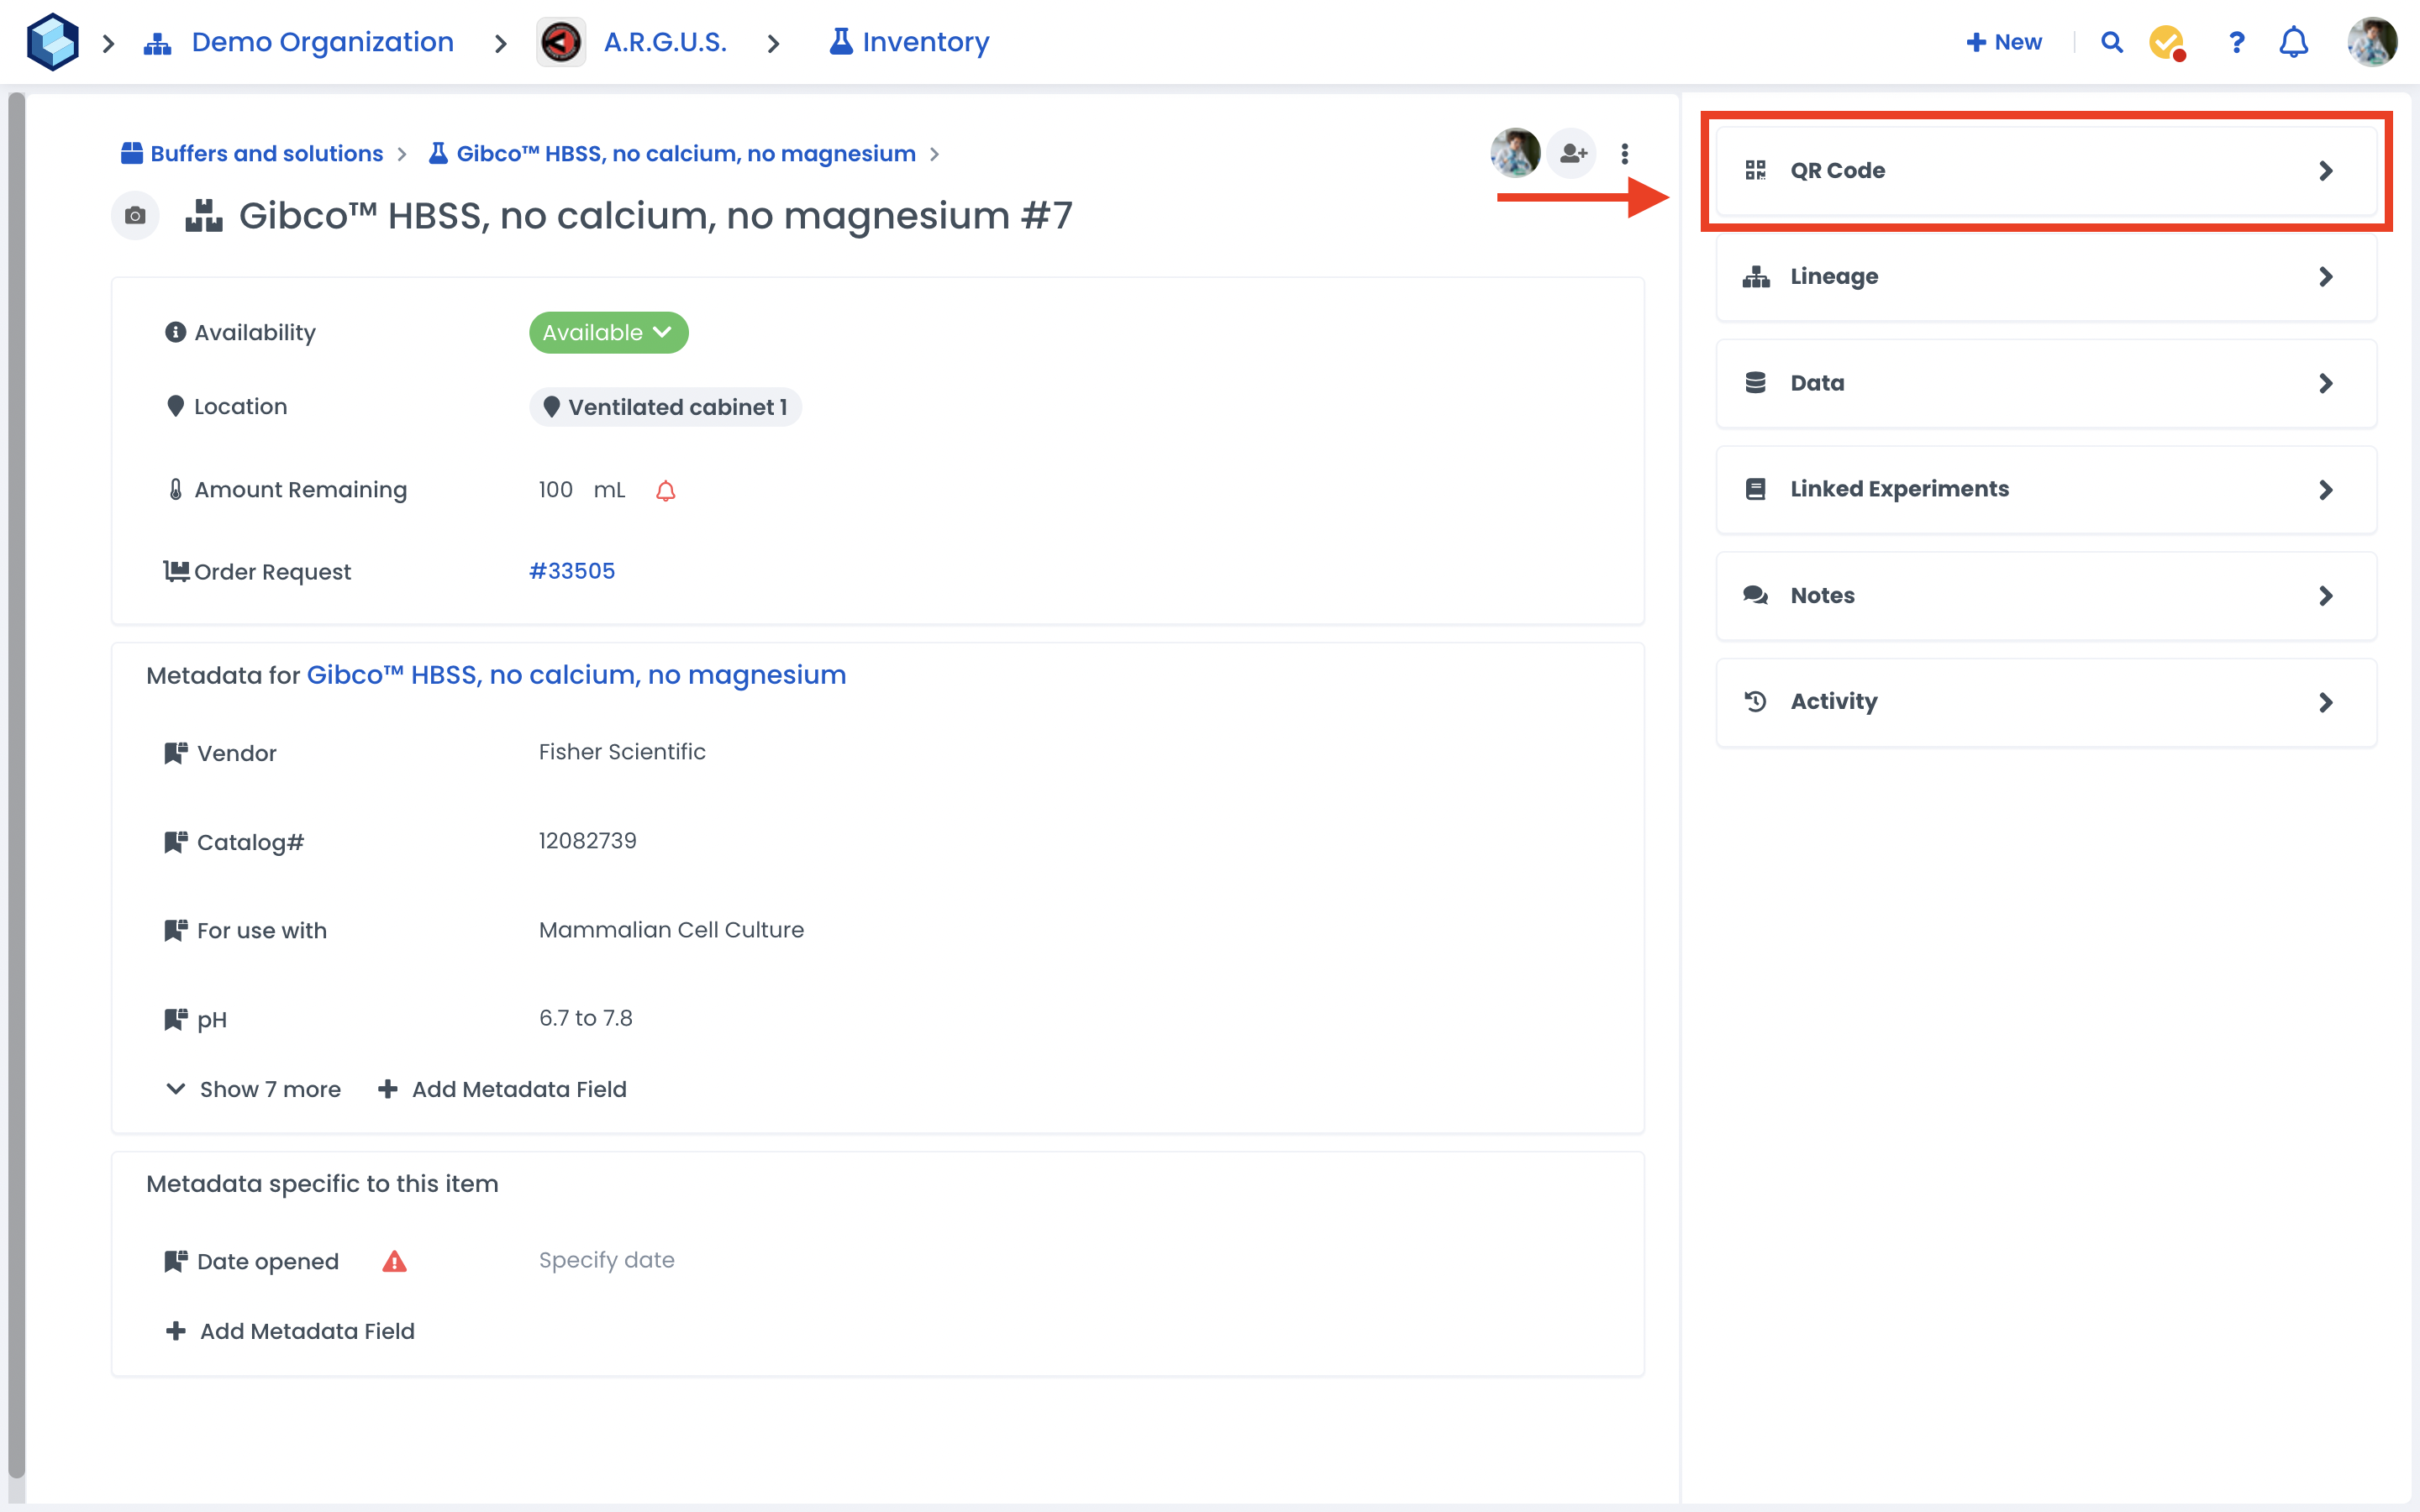
Task: Expand the QR Code panel
Action: [x=2045, y=170]
